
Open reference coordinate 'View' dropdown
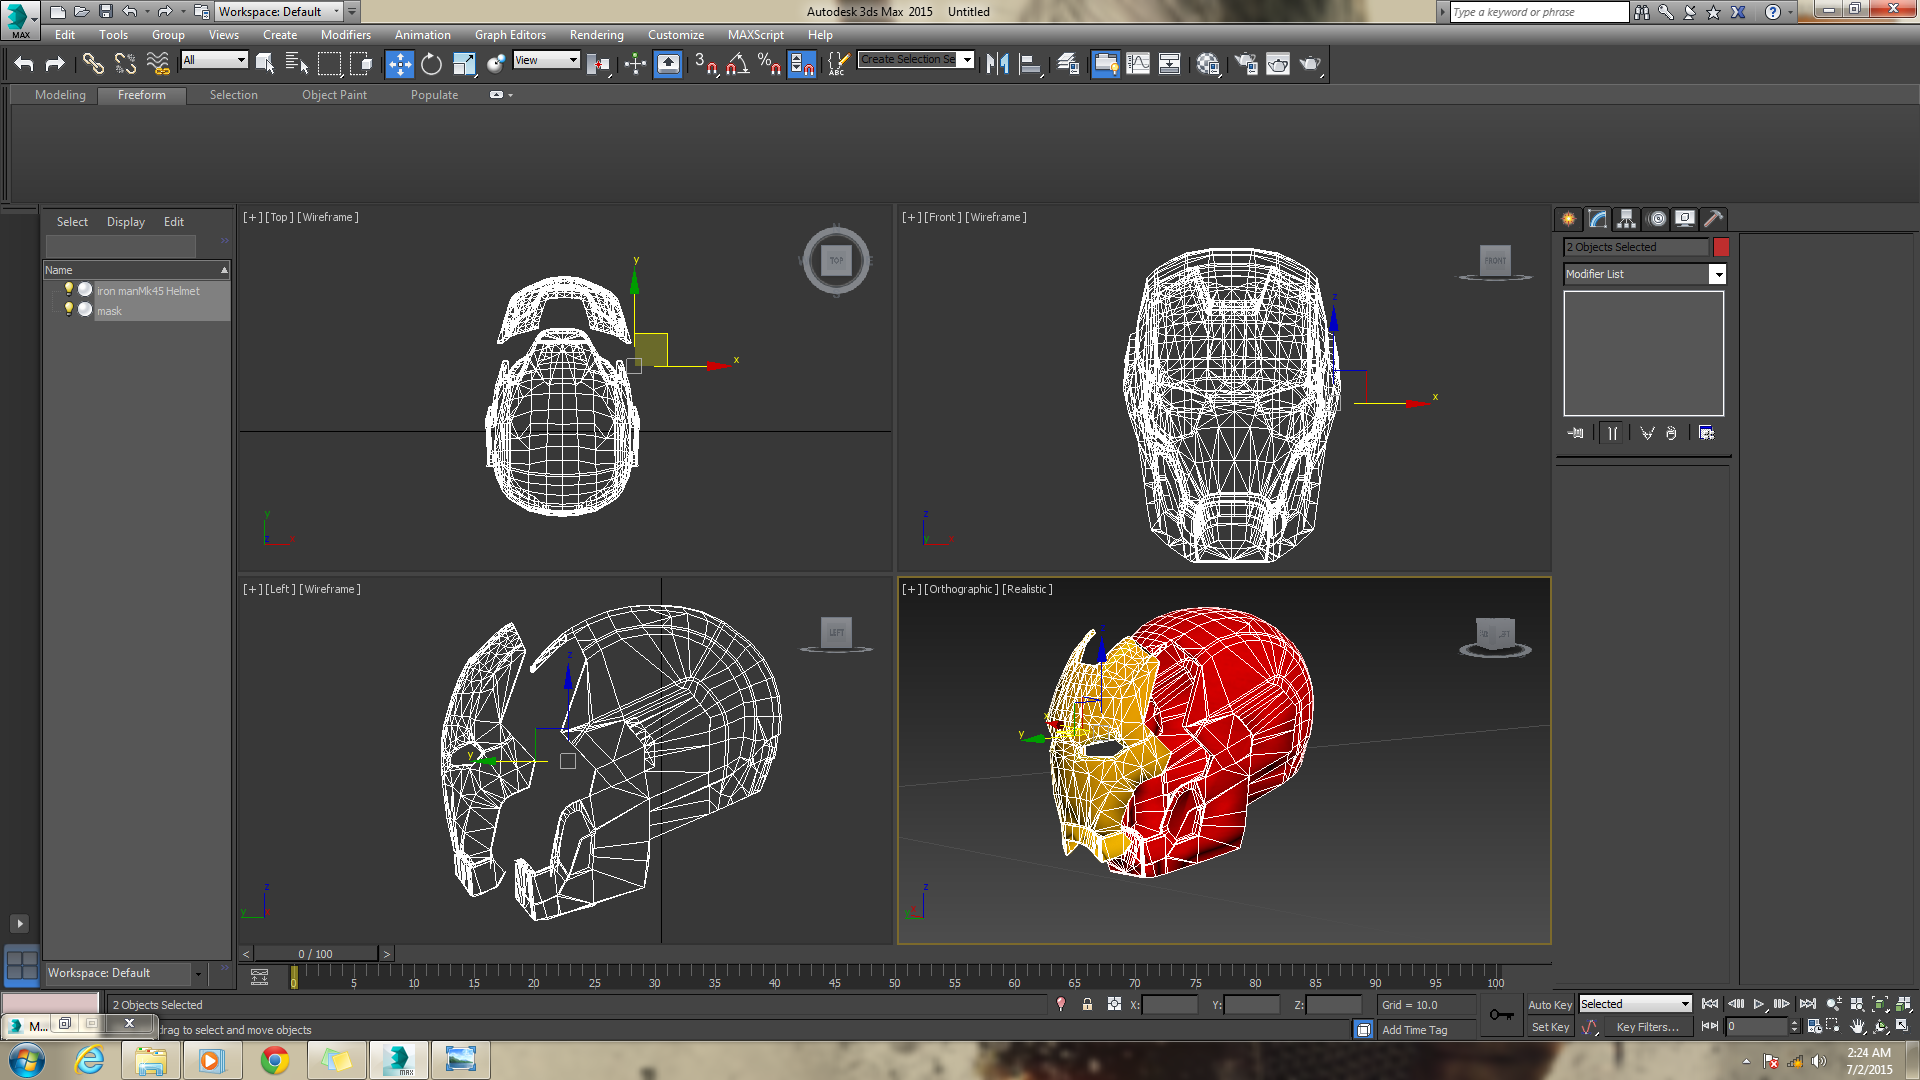(546, 60)
